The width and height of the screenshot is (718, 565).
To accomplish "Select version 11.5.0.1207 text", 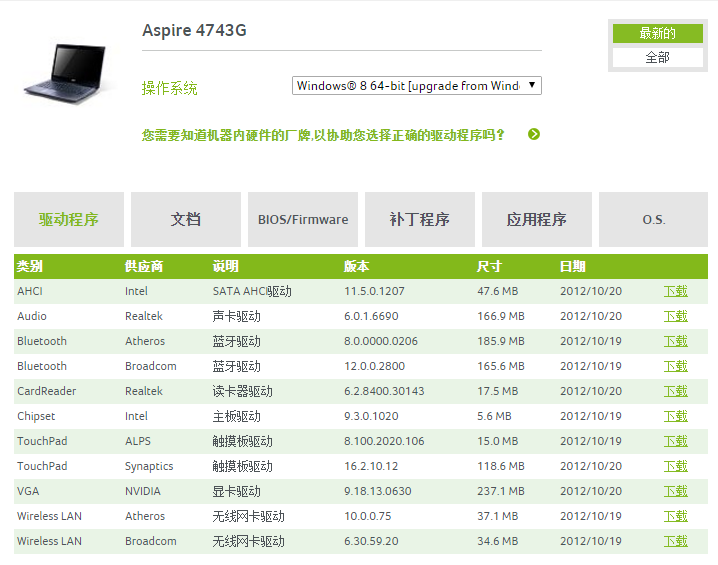I will click(374, 291).
